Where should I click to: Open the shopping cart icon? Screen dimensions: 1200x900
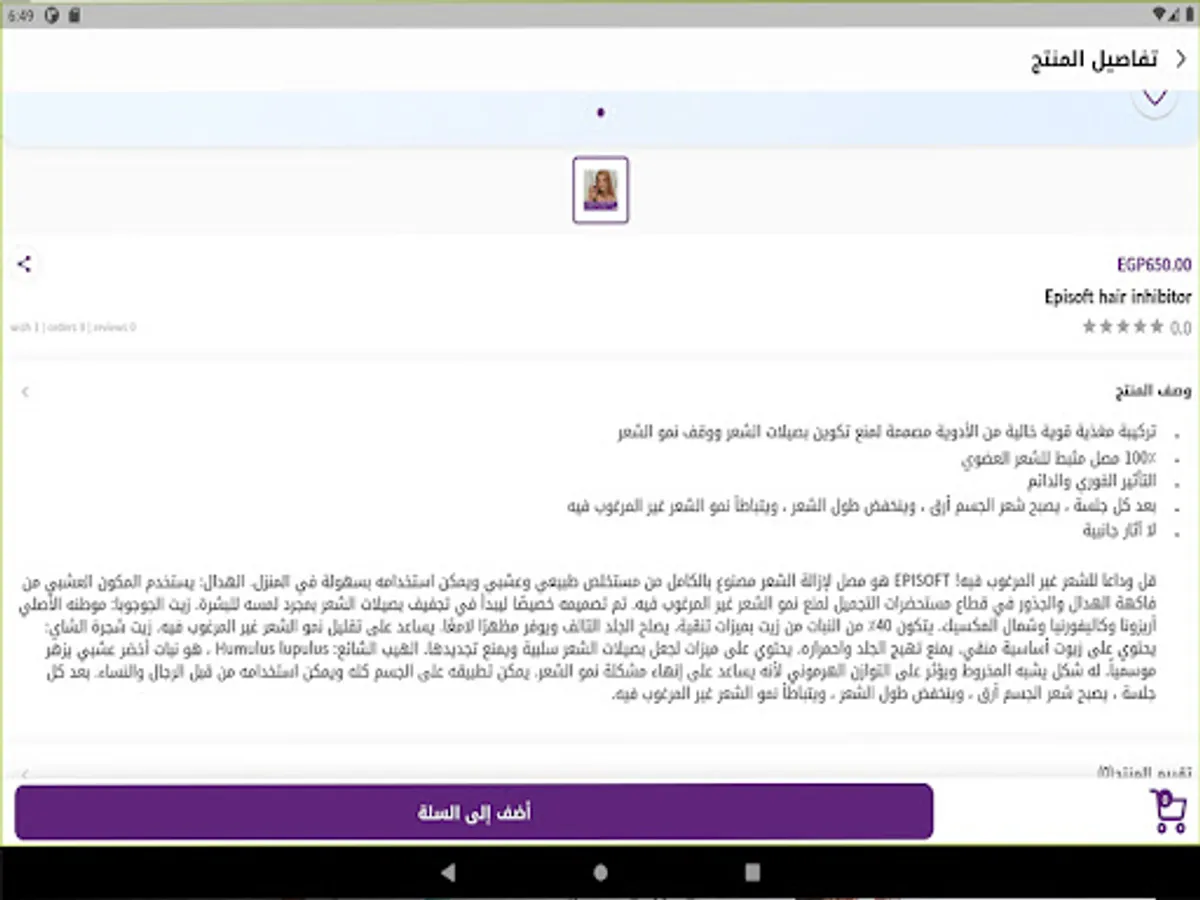(1168, 812)
